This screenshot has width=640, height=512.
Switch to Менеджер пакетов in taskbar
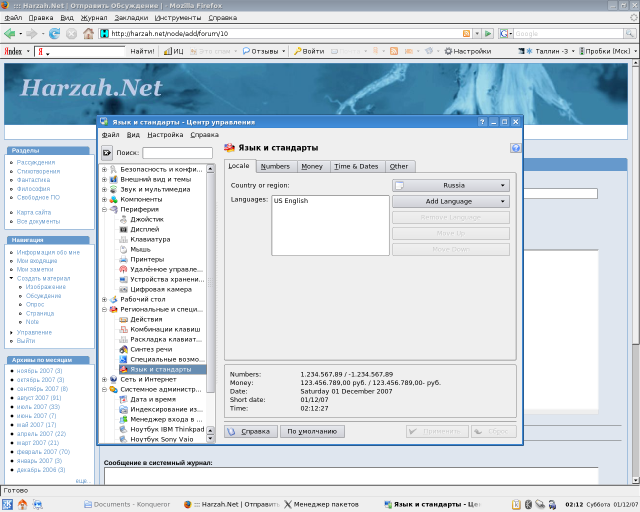322,504
